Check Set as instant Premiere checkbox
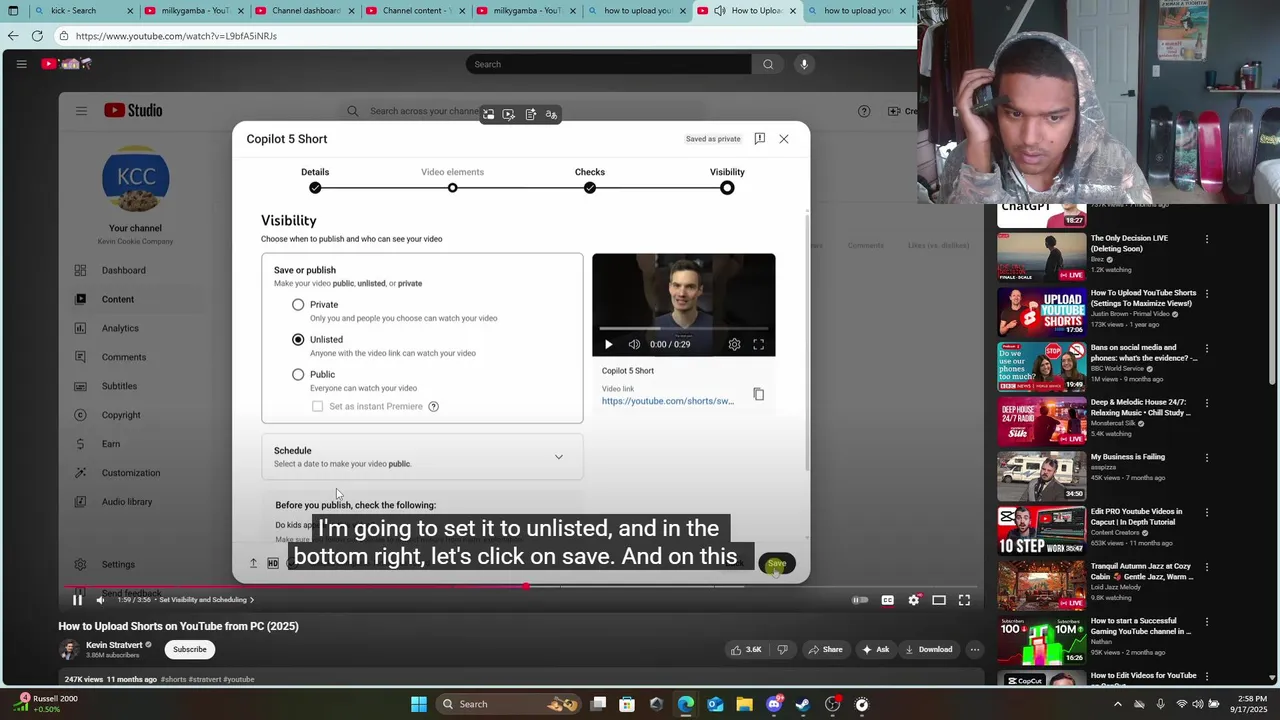The height and width of the screenshot is (720, 1280). (x=318, y=406)
